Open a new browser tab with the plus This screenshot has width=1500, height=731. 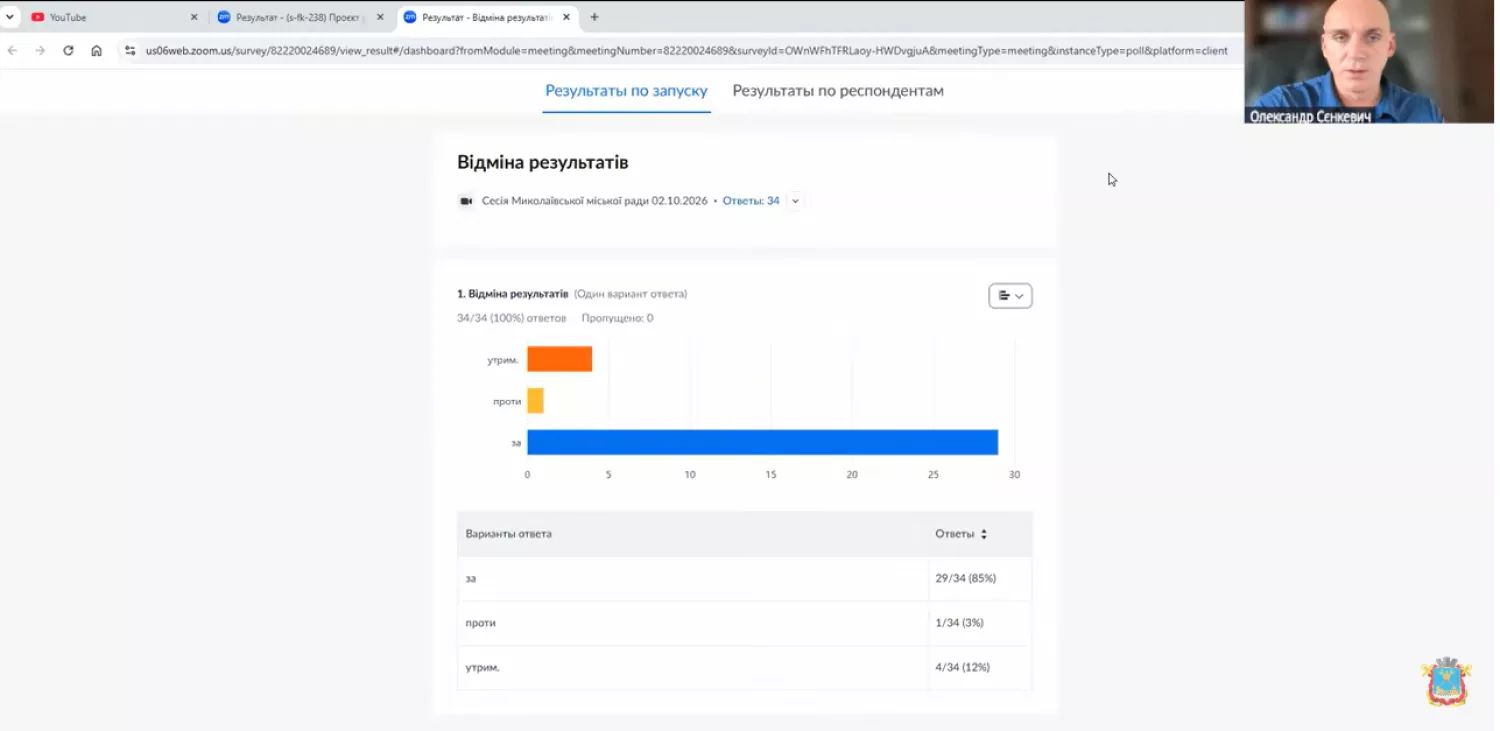click(594, 17)
